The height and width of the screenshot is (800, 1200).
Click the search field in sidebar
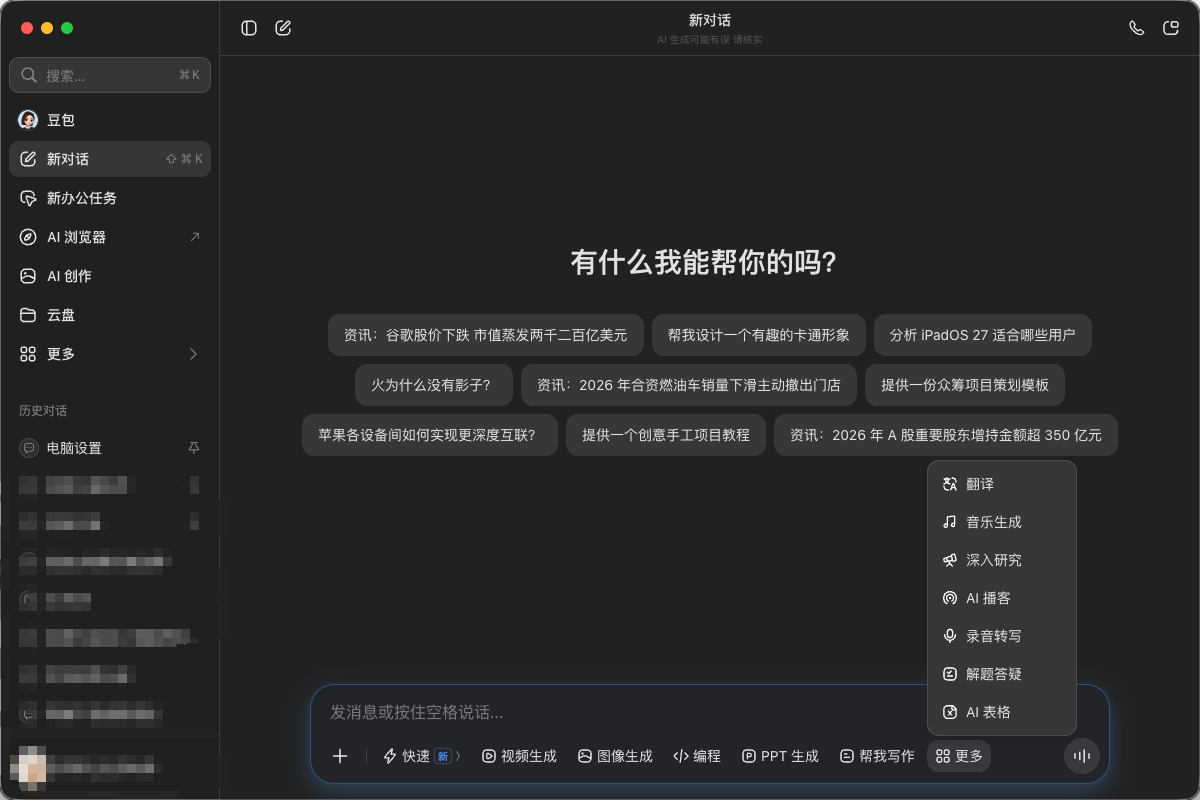point(110,75)
